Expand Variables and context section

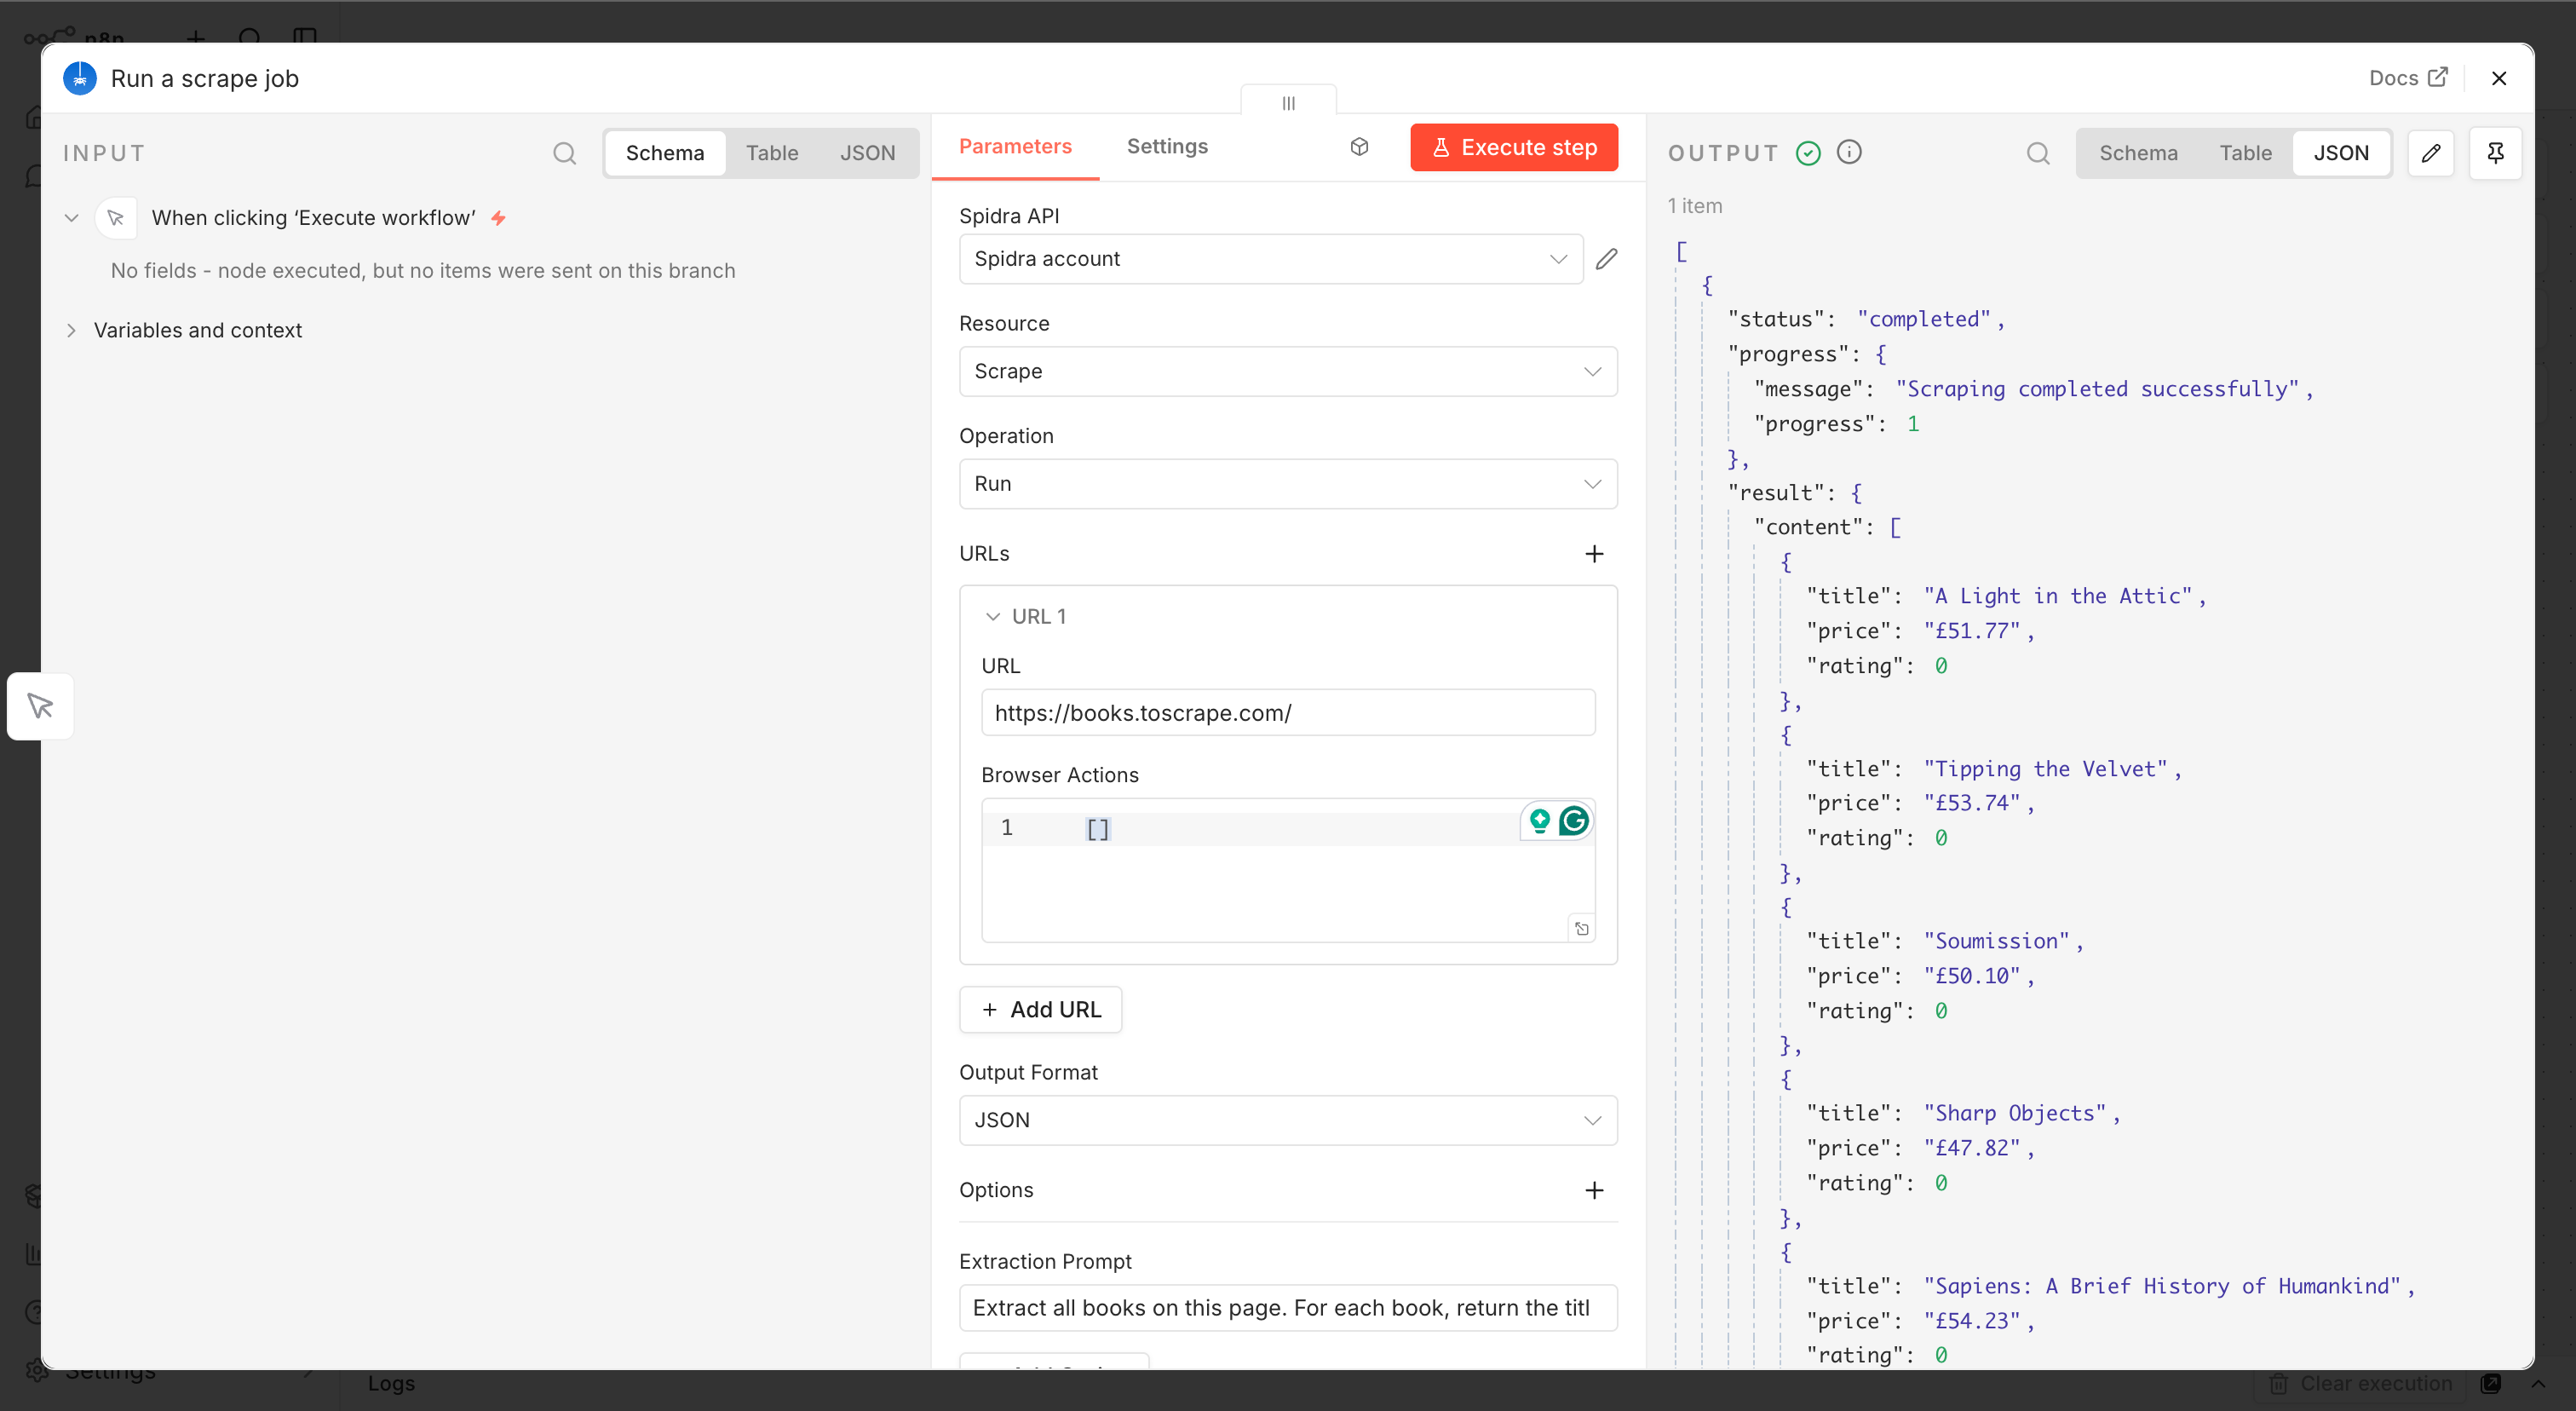(197, 330)
